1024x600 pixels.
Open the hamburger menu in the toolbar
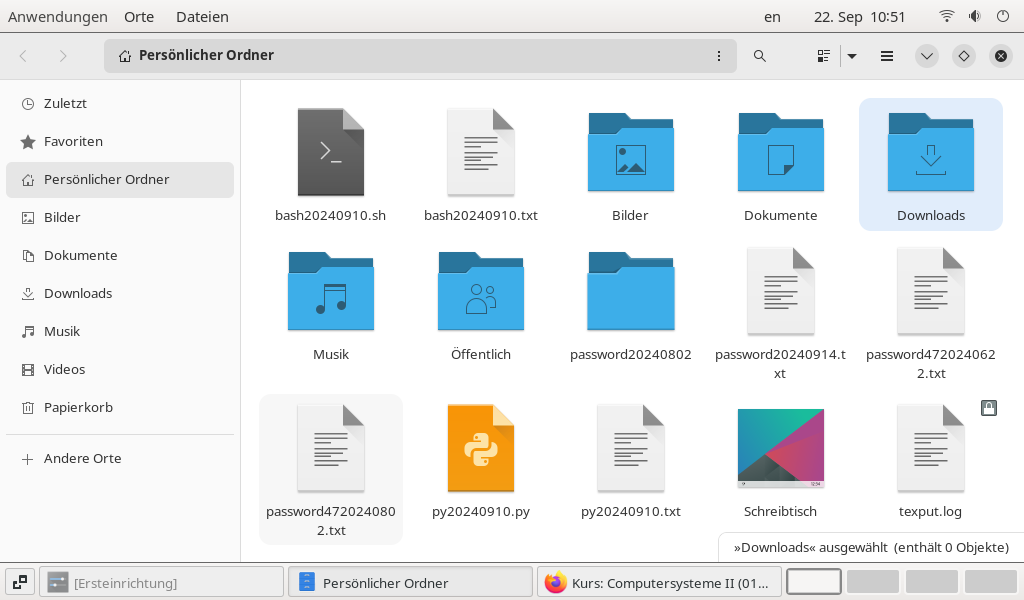point(886,56)
